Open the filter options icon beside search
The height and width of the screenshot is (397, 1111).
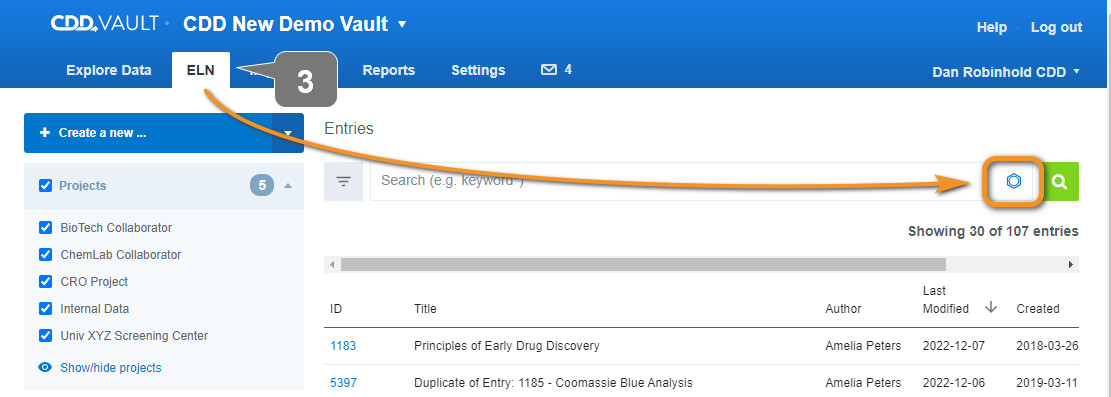[x=344, y=181]
